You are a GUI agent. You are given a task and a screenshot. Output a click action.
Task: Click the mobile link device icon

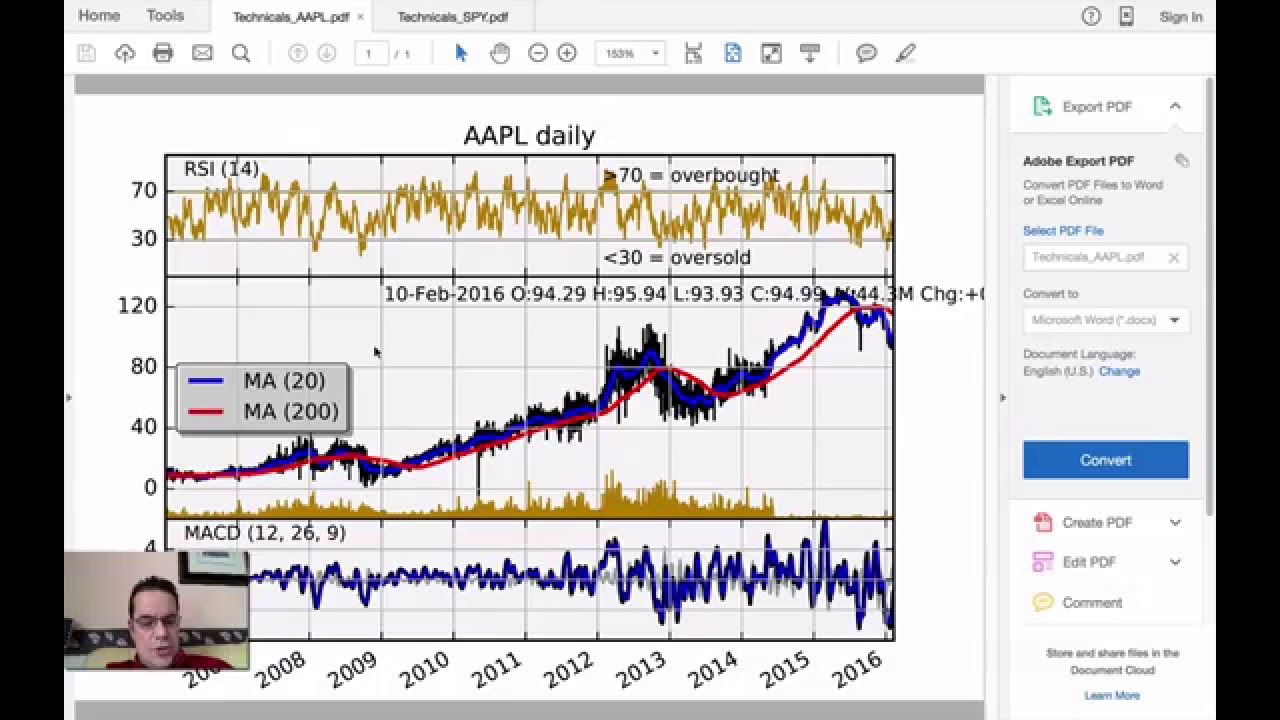pos(1126,16)
